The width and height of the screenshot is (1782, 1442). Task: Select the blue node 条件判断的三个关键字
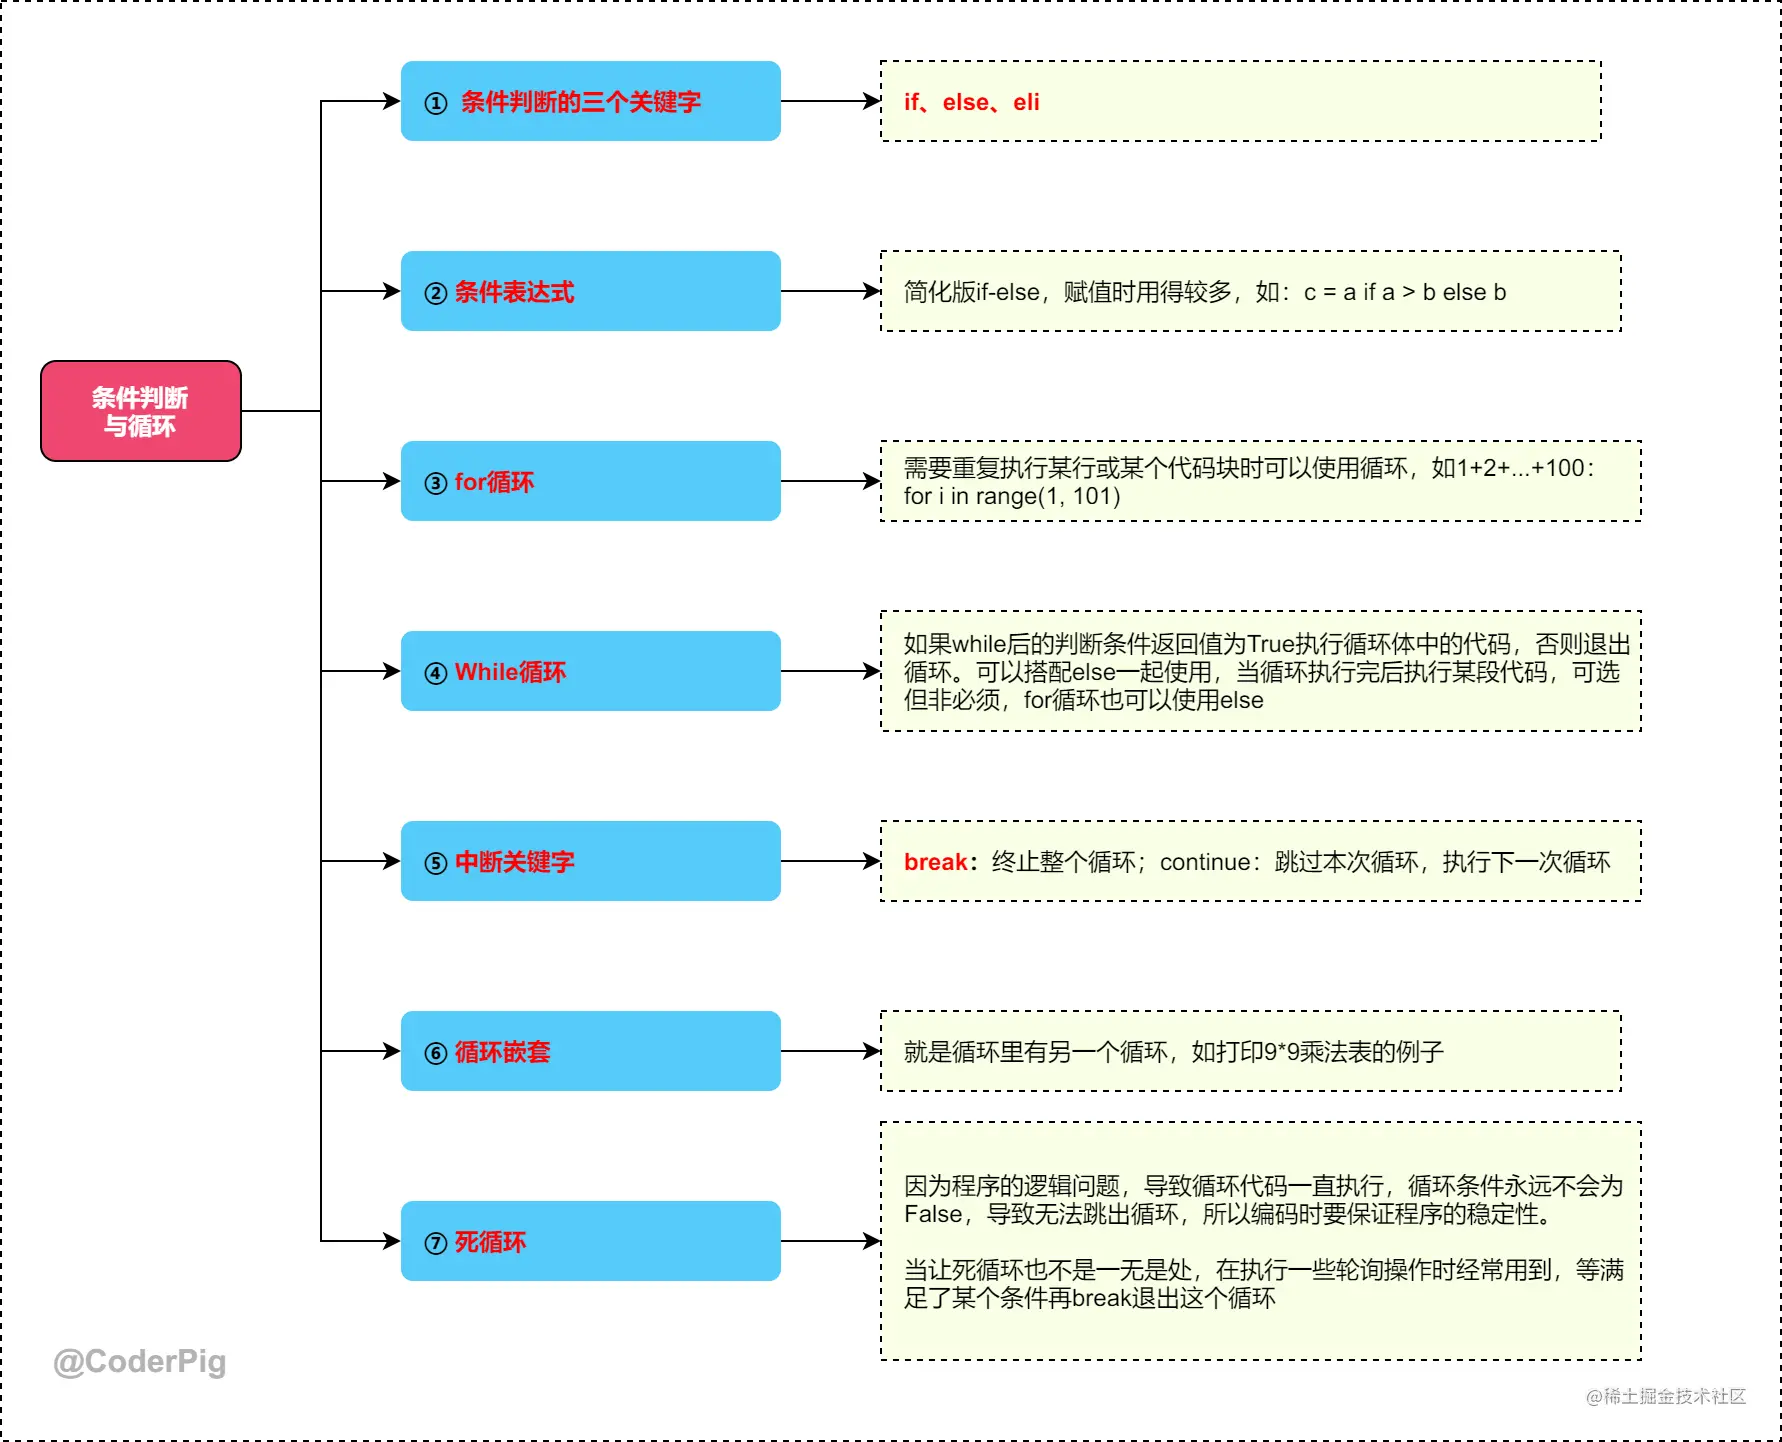pyautogui.click(x=591, y=101)
